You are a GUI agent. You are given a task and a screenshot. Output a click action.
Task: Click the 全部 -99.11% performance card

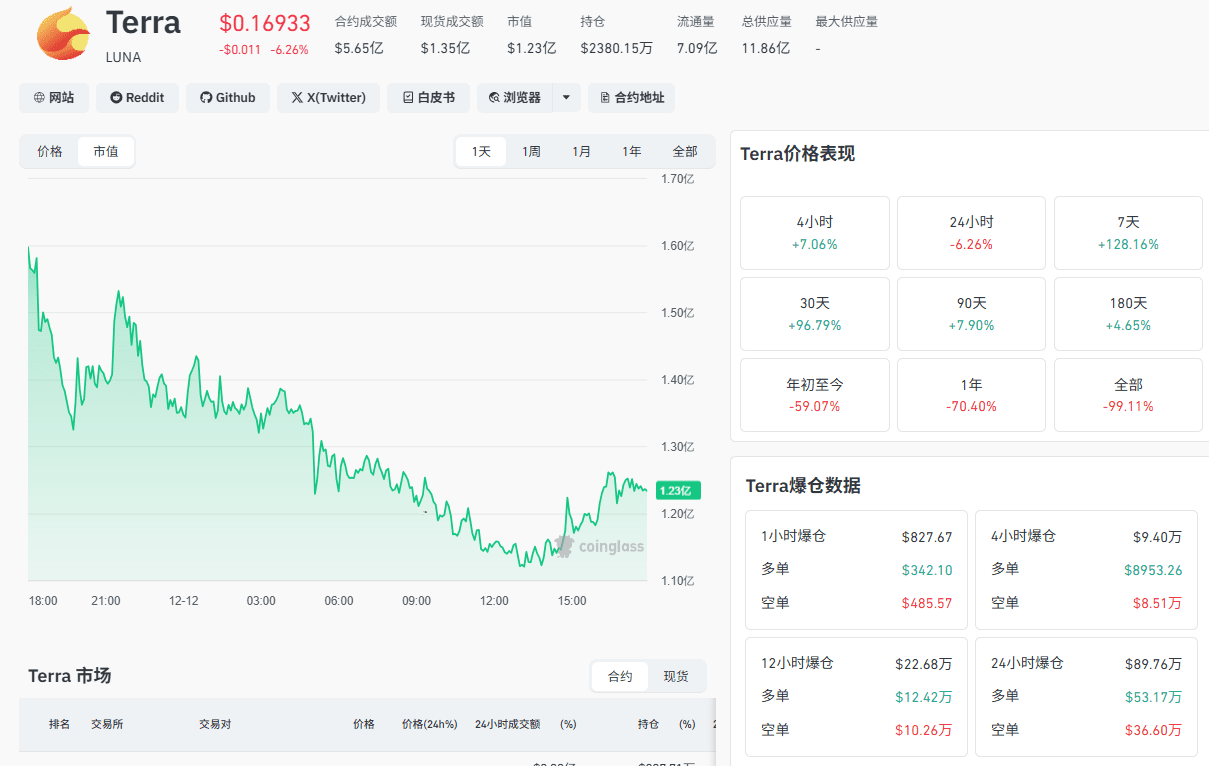pos(1128,395)
